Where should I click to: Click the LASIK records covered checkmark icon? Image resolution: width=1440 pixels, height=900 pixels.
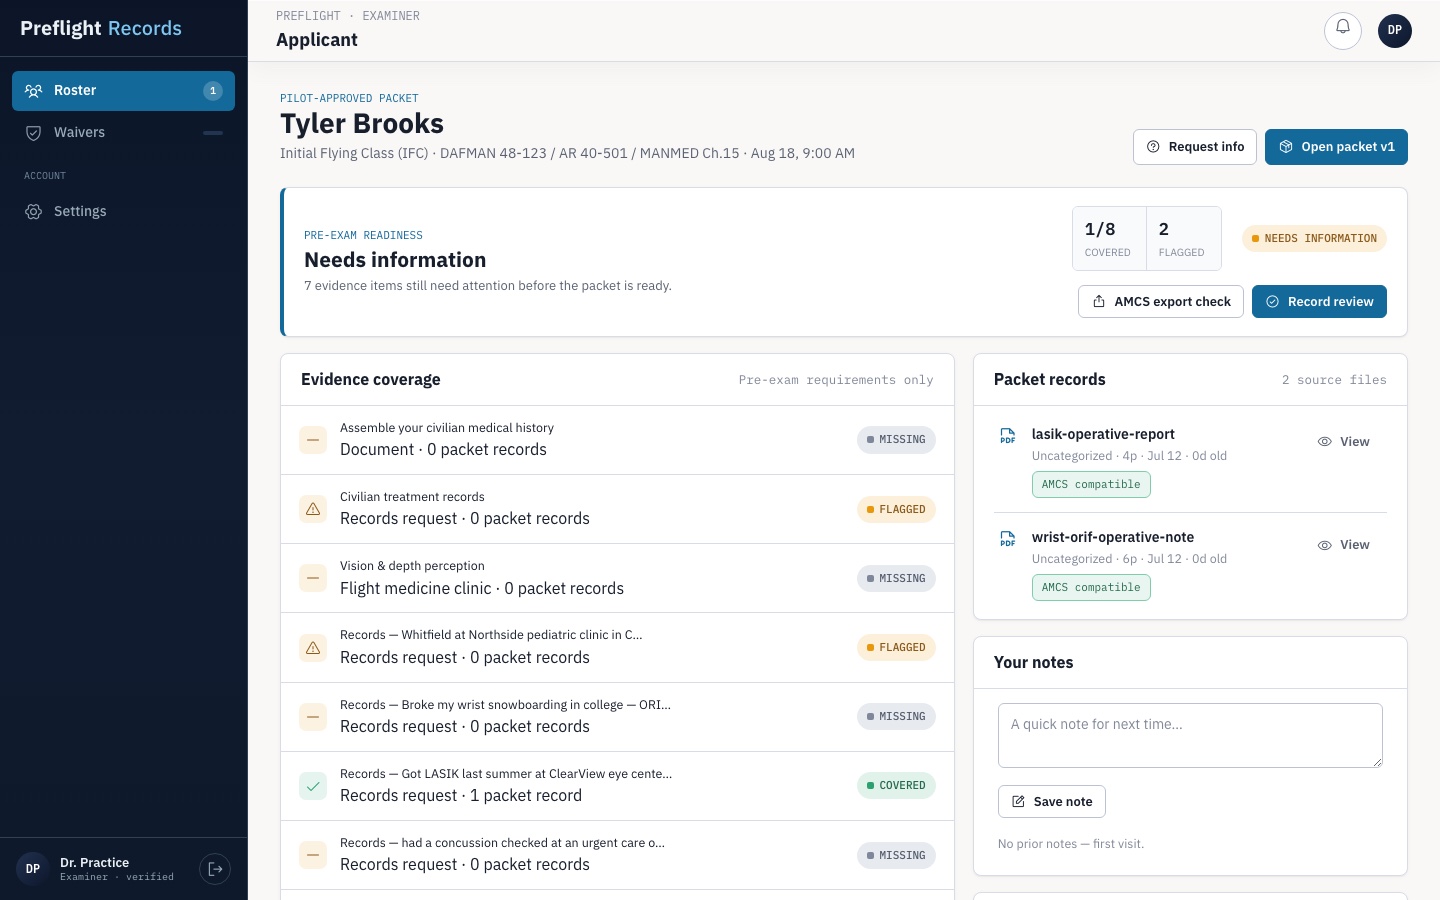click(313, 786)
